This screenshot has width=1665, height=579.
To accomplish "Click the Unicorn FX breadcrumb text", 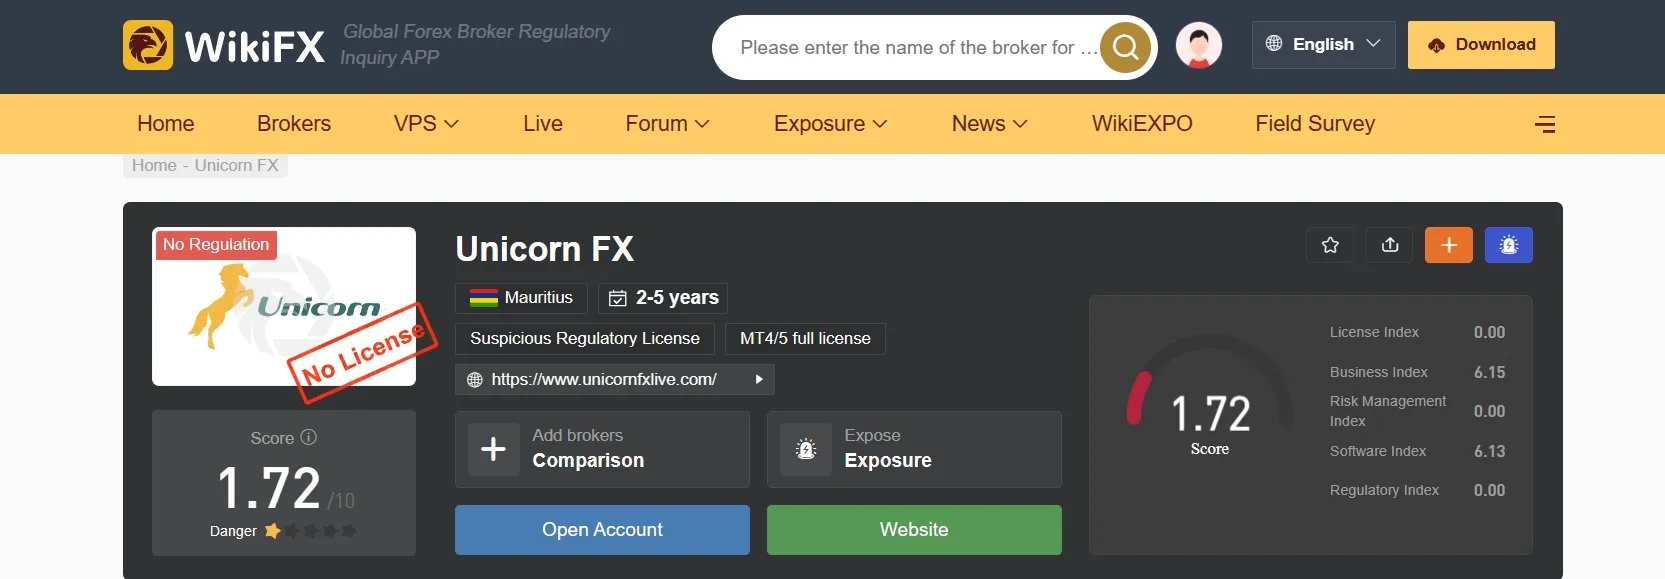I will pyautogui.click(x=237, y=165).
